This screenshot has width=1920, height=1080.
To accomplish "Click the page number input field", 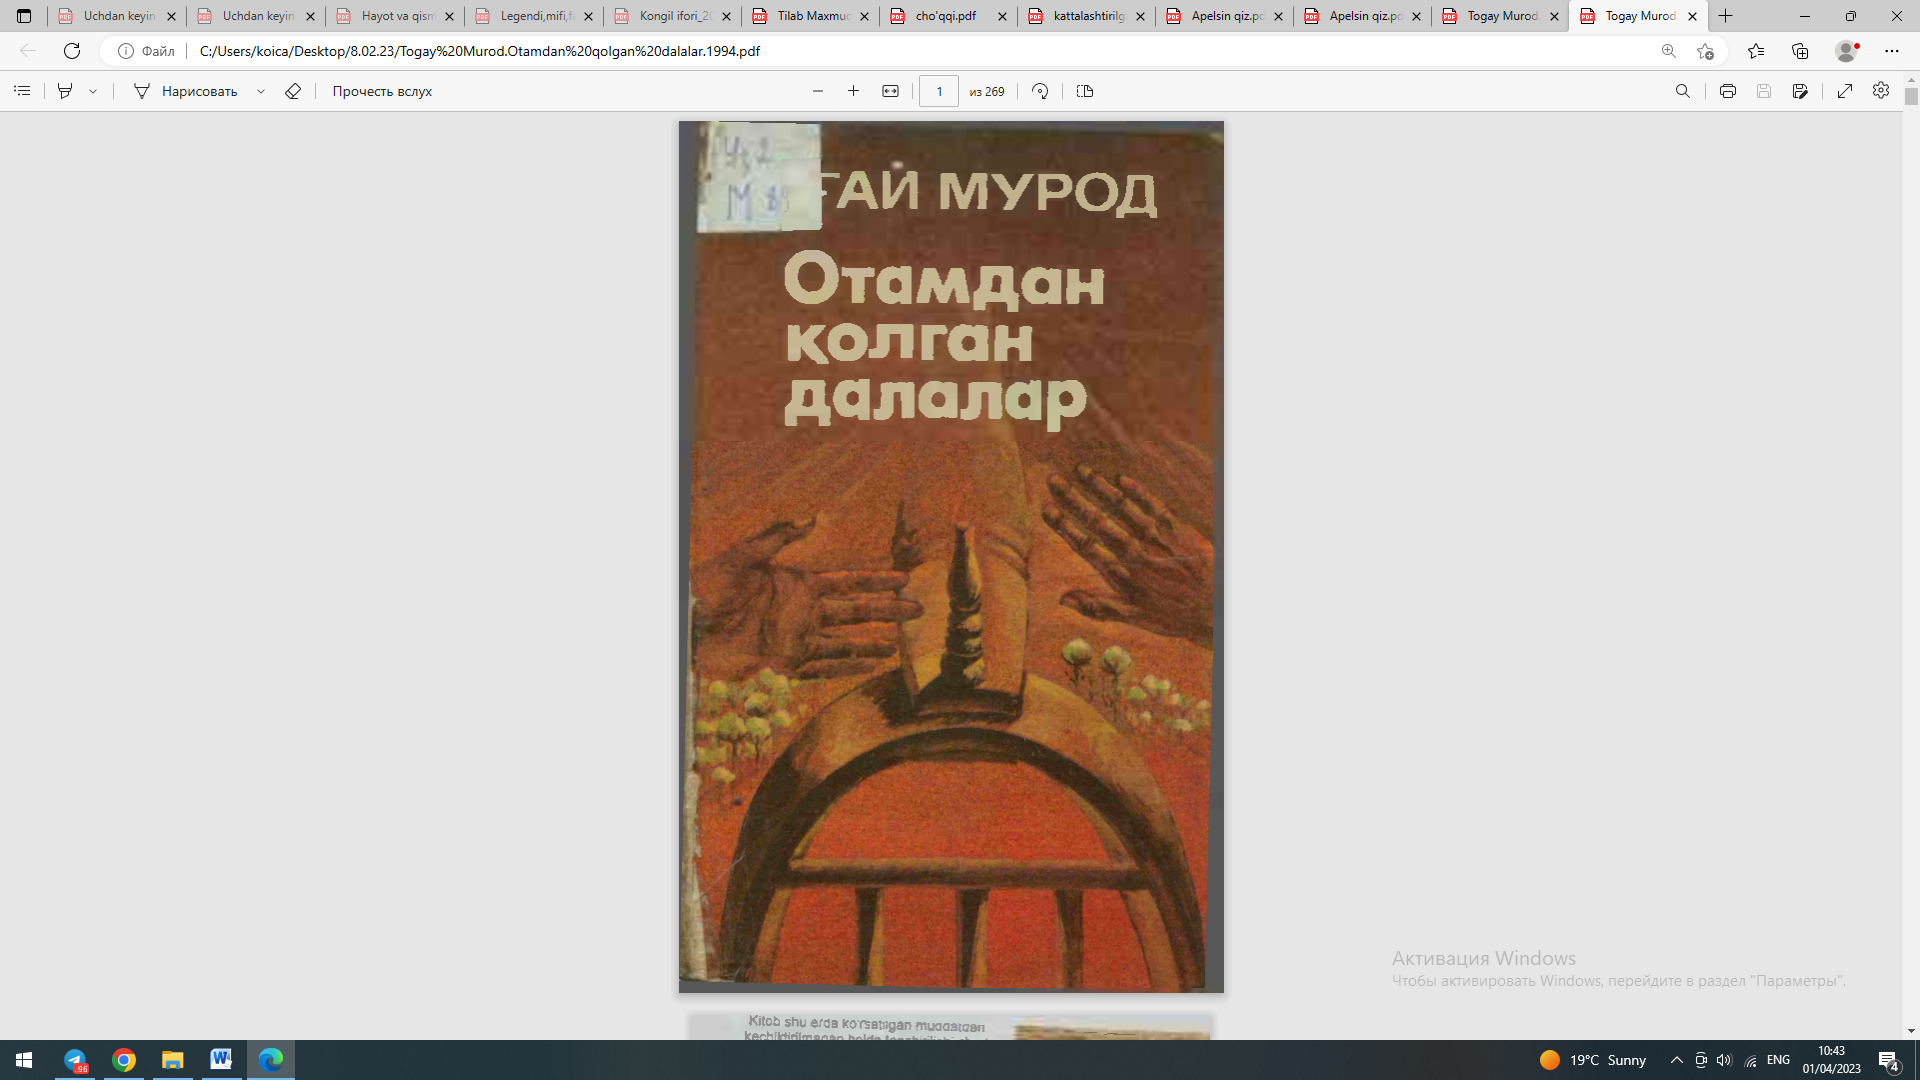I will 939,91.
